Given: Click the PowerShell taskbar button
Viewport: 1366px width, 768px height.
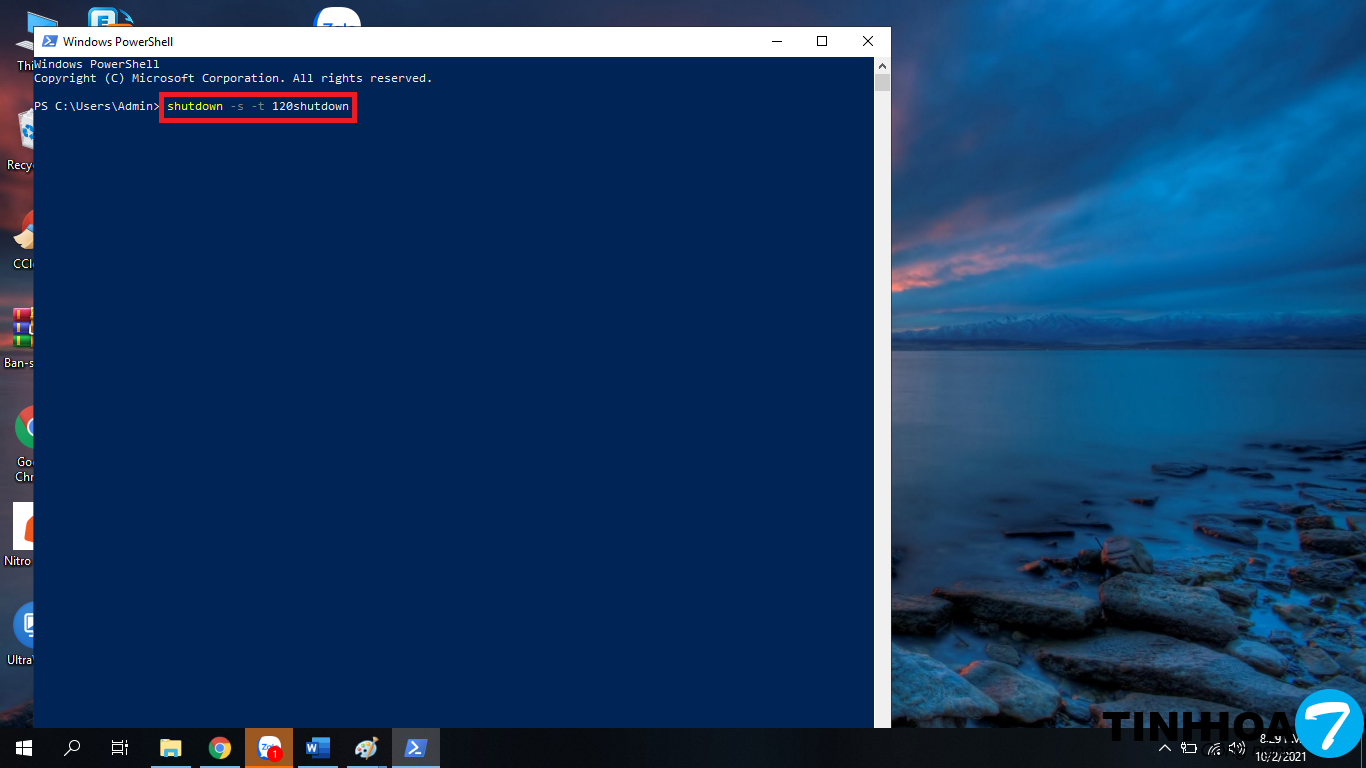Looking at the screenshot, I should (x=415, y=747).
